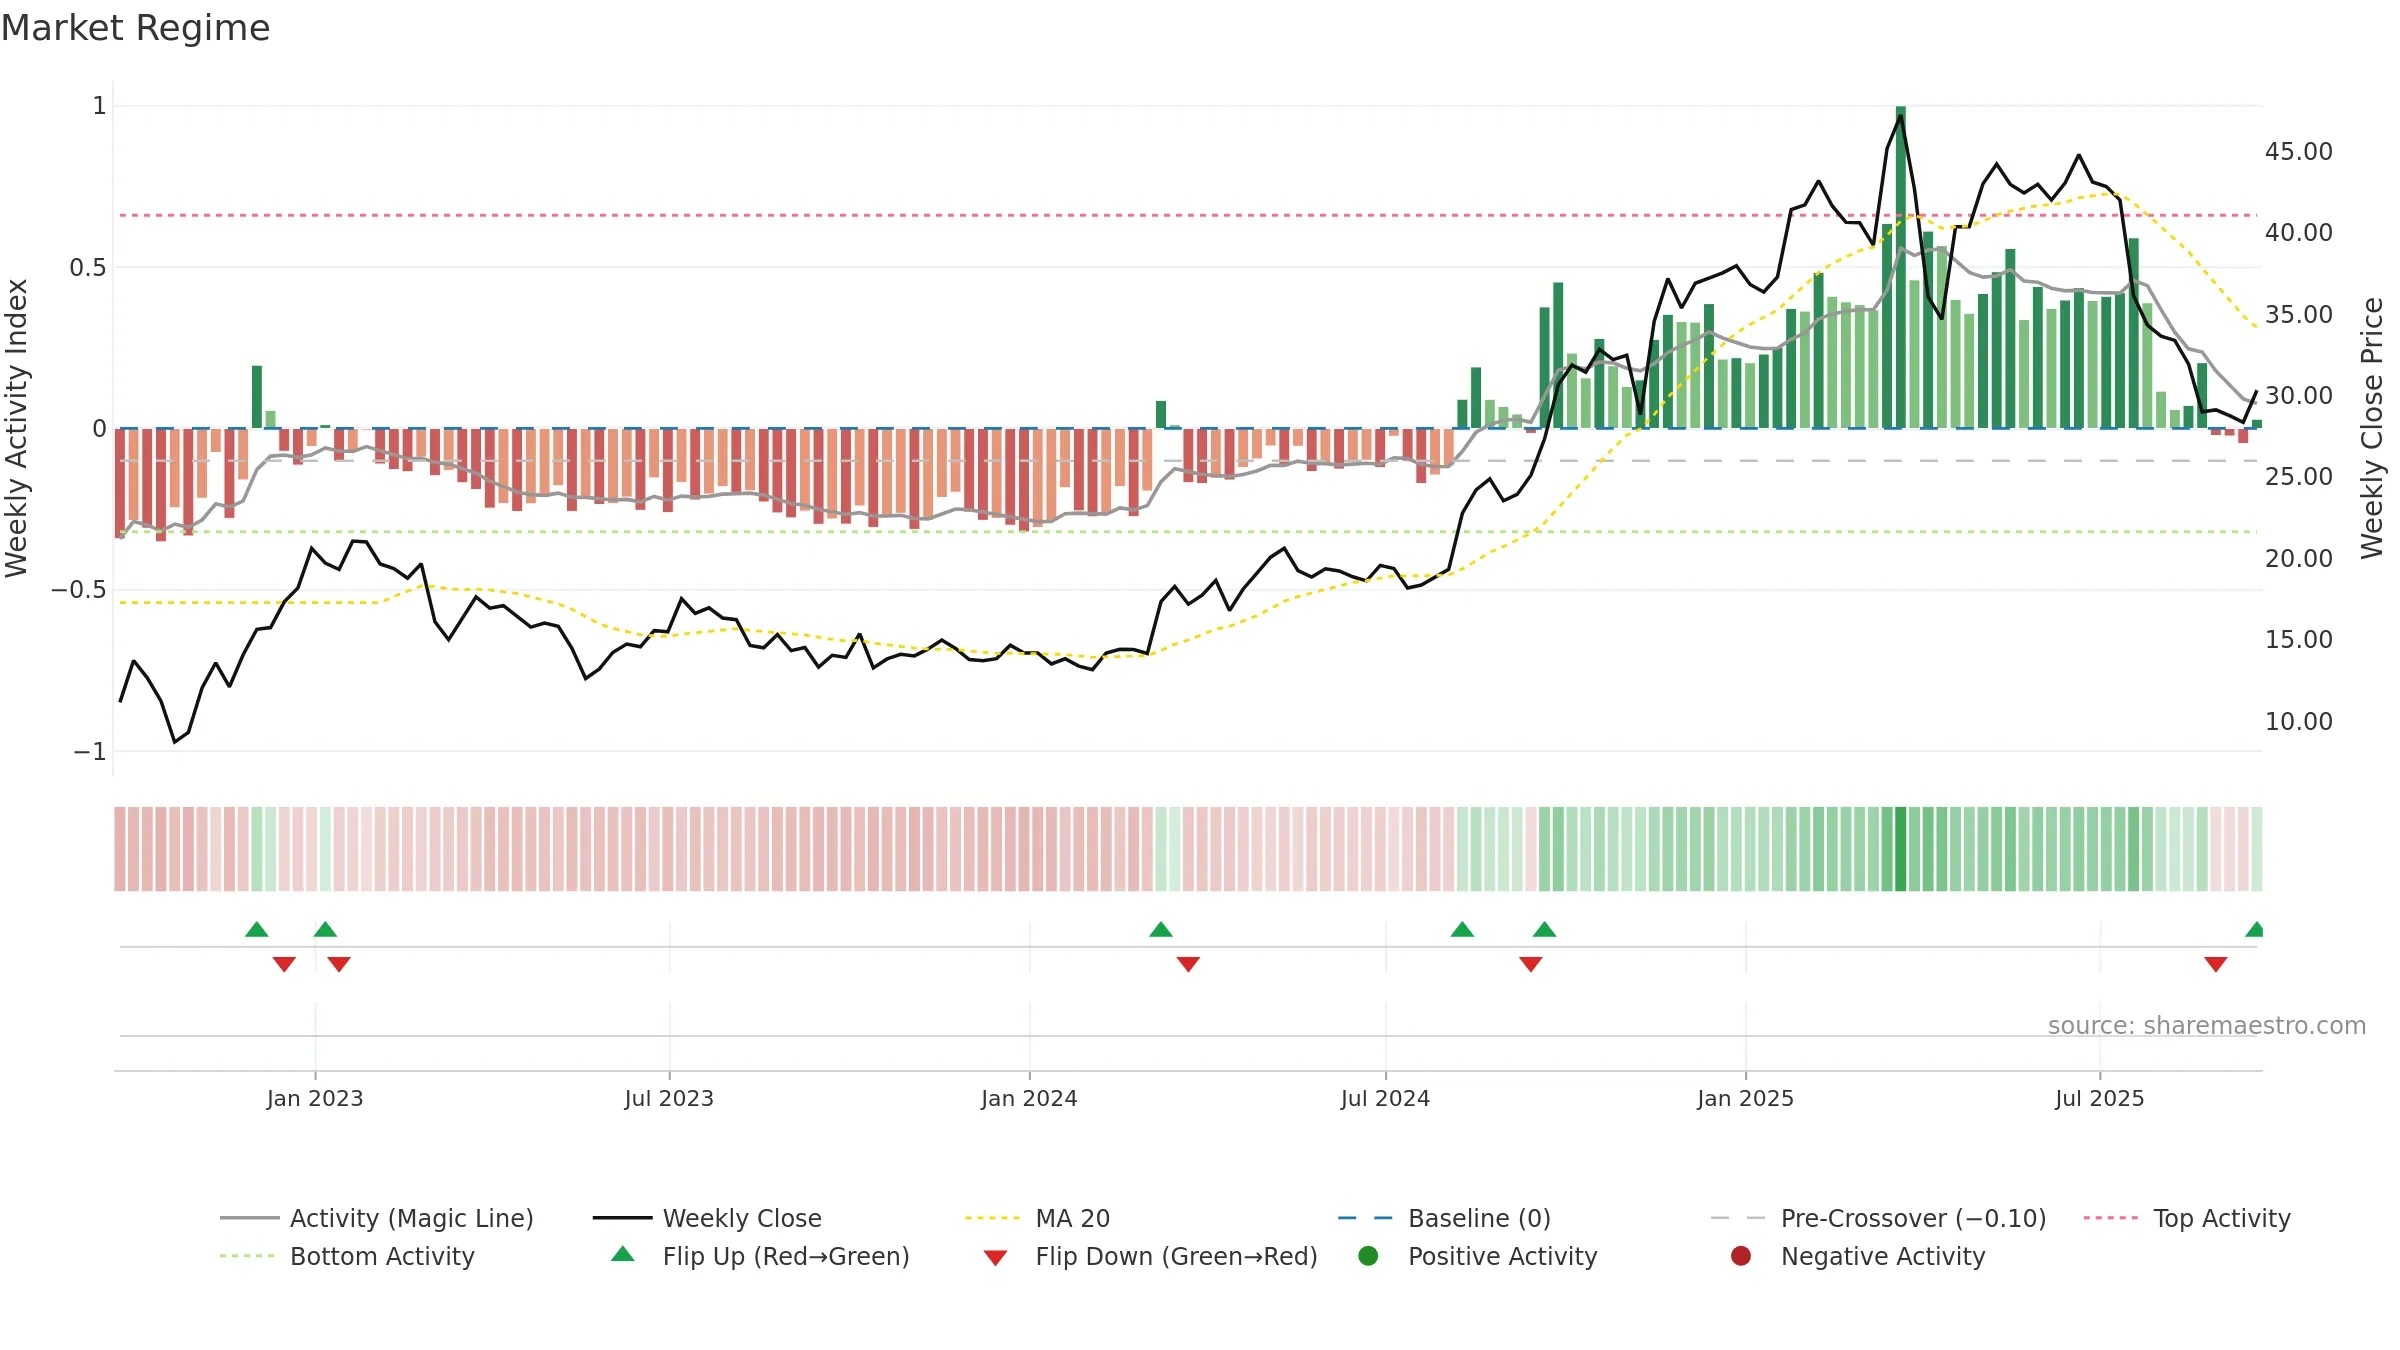Toggle the Flip Up (Red→Green) legend entry

coord(760,1256)
